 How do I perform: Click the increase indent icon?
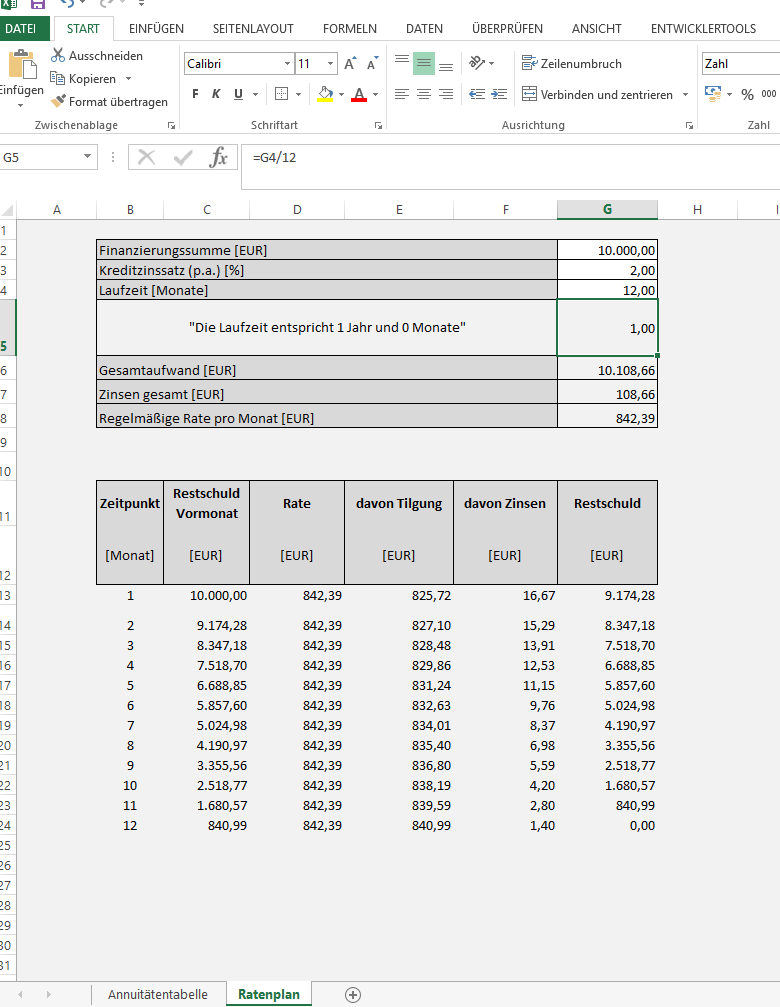[497, 94]
